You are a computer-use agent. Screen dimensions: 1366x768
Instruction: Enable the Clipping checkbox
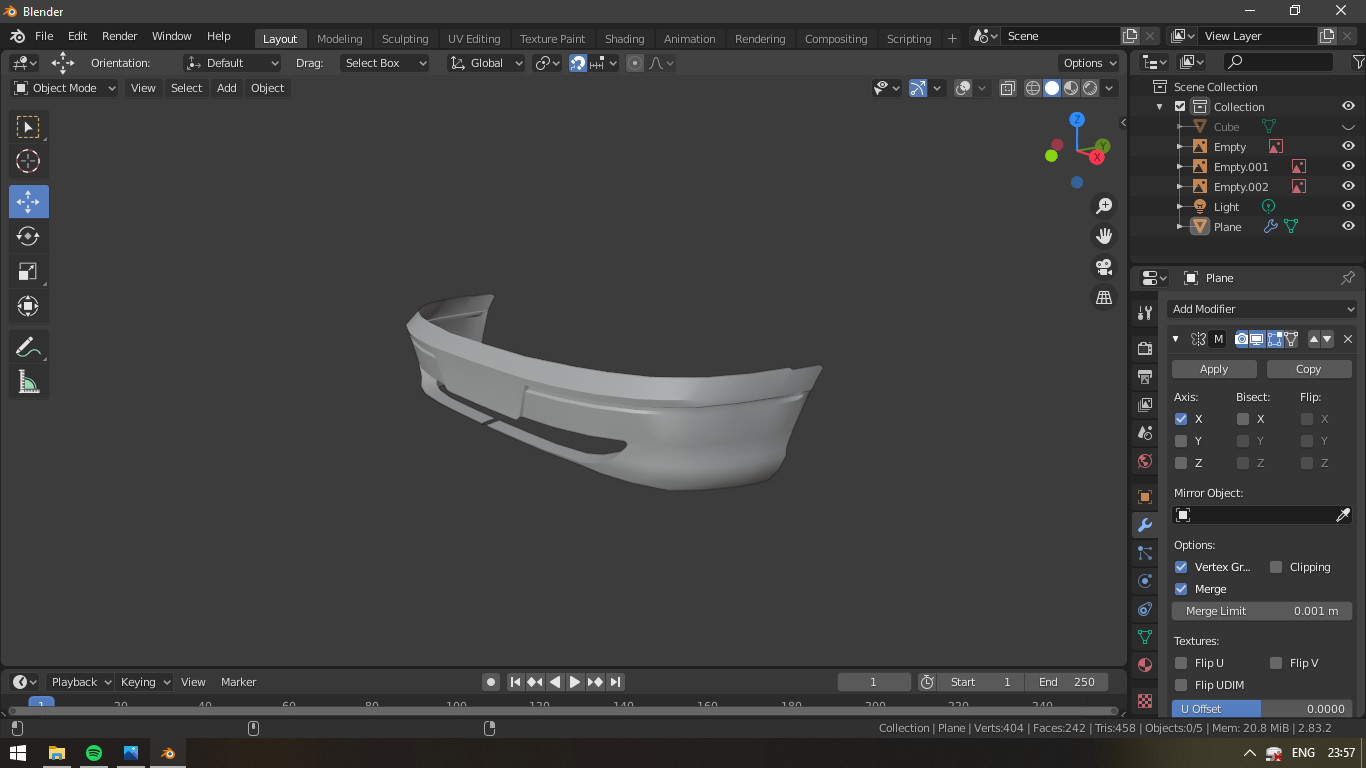pos(1276,567)
